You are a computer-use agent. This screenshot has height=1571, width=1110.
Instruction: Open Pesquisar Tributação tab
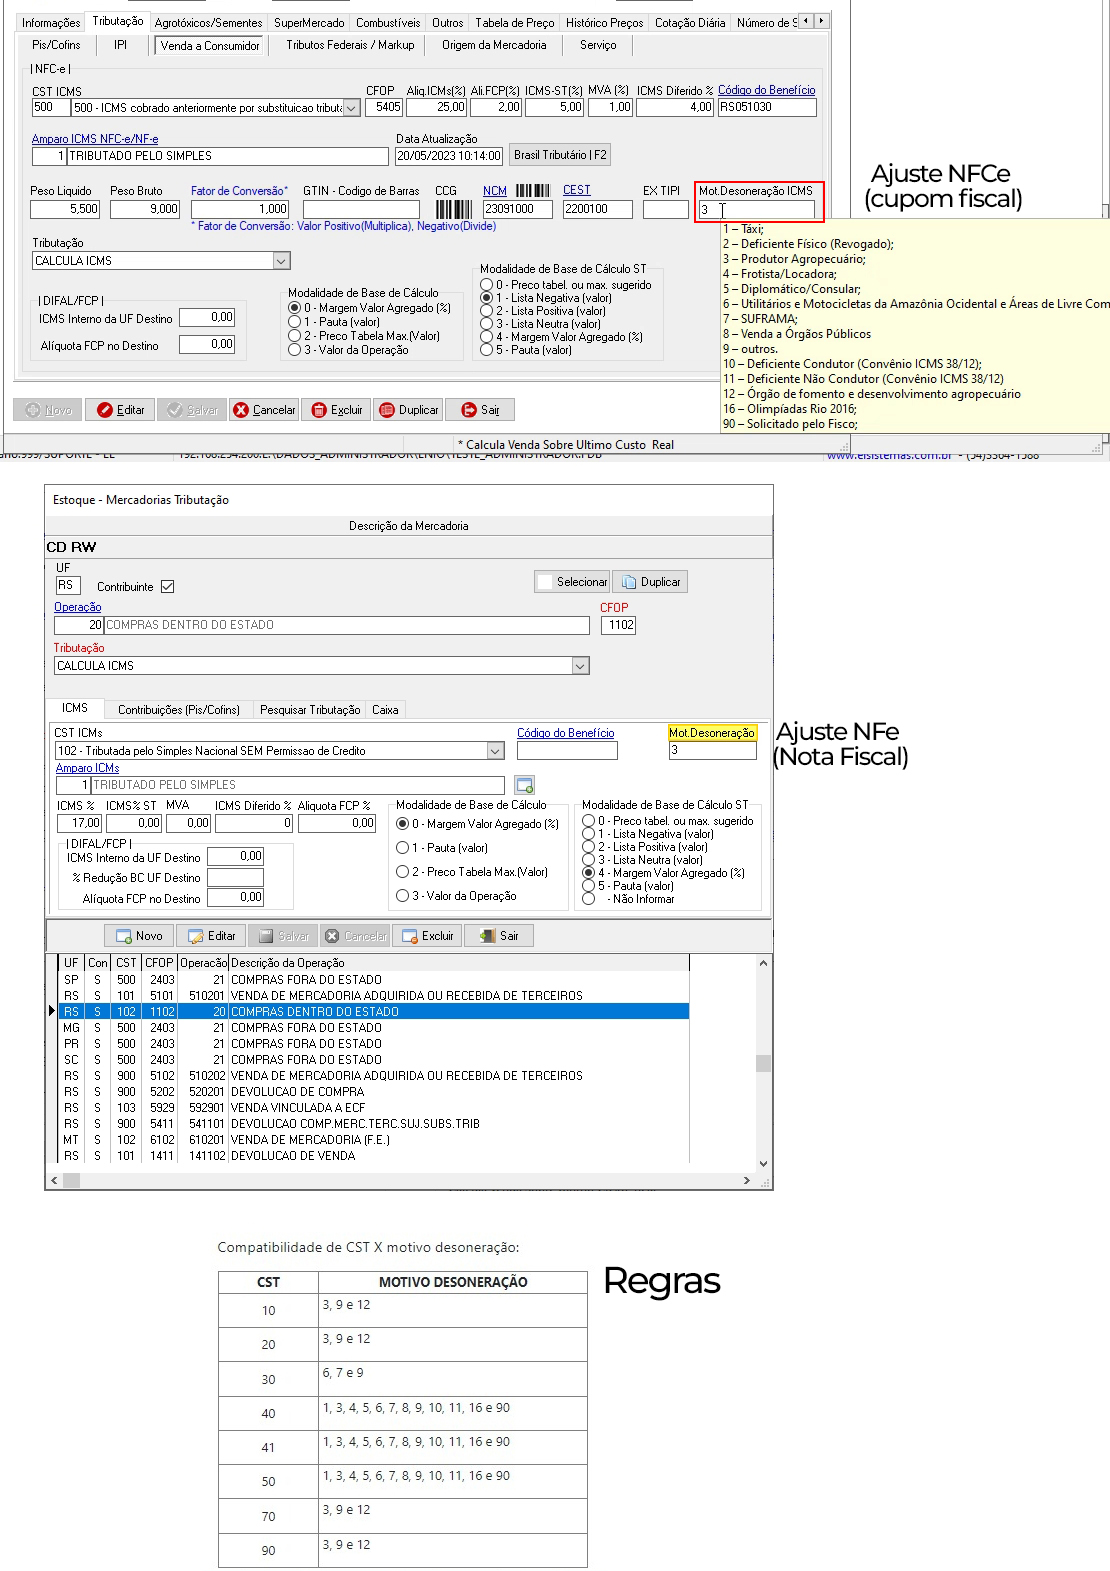pyautogui.click(x=310, y=710)
